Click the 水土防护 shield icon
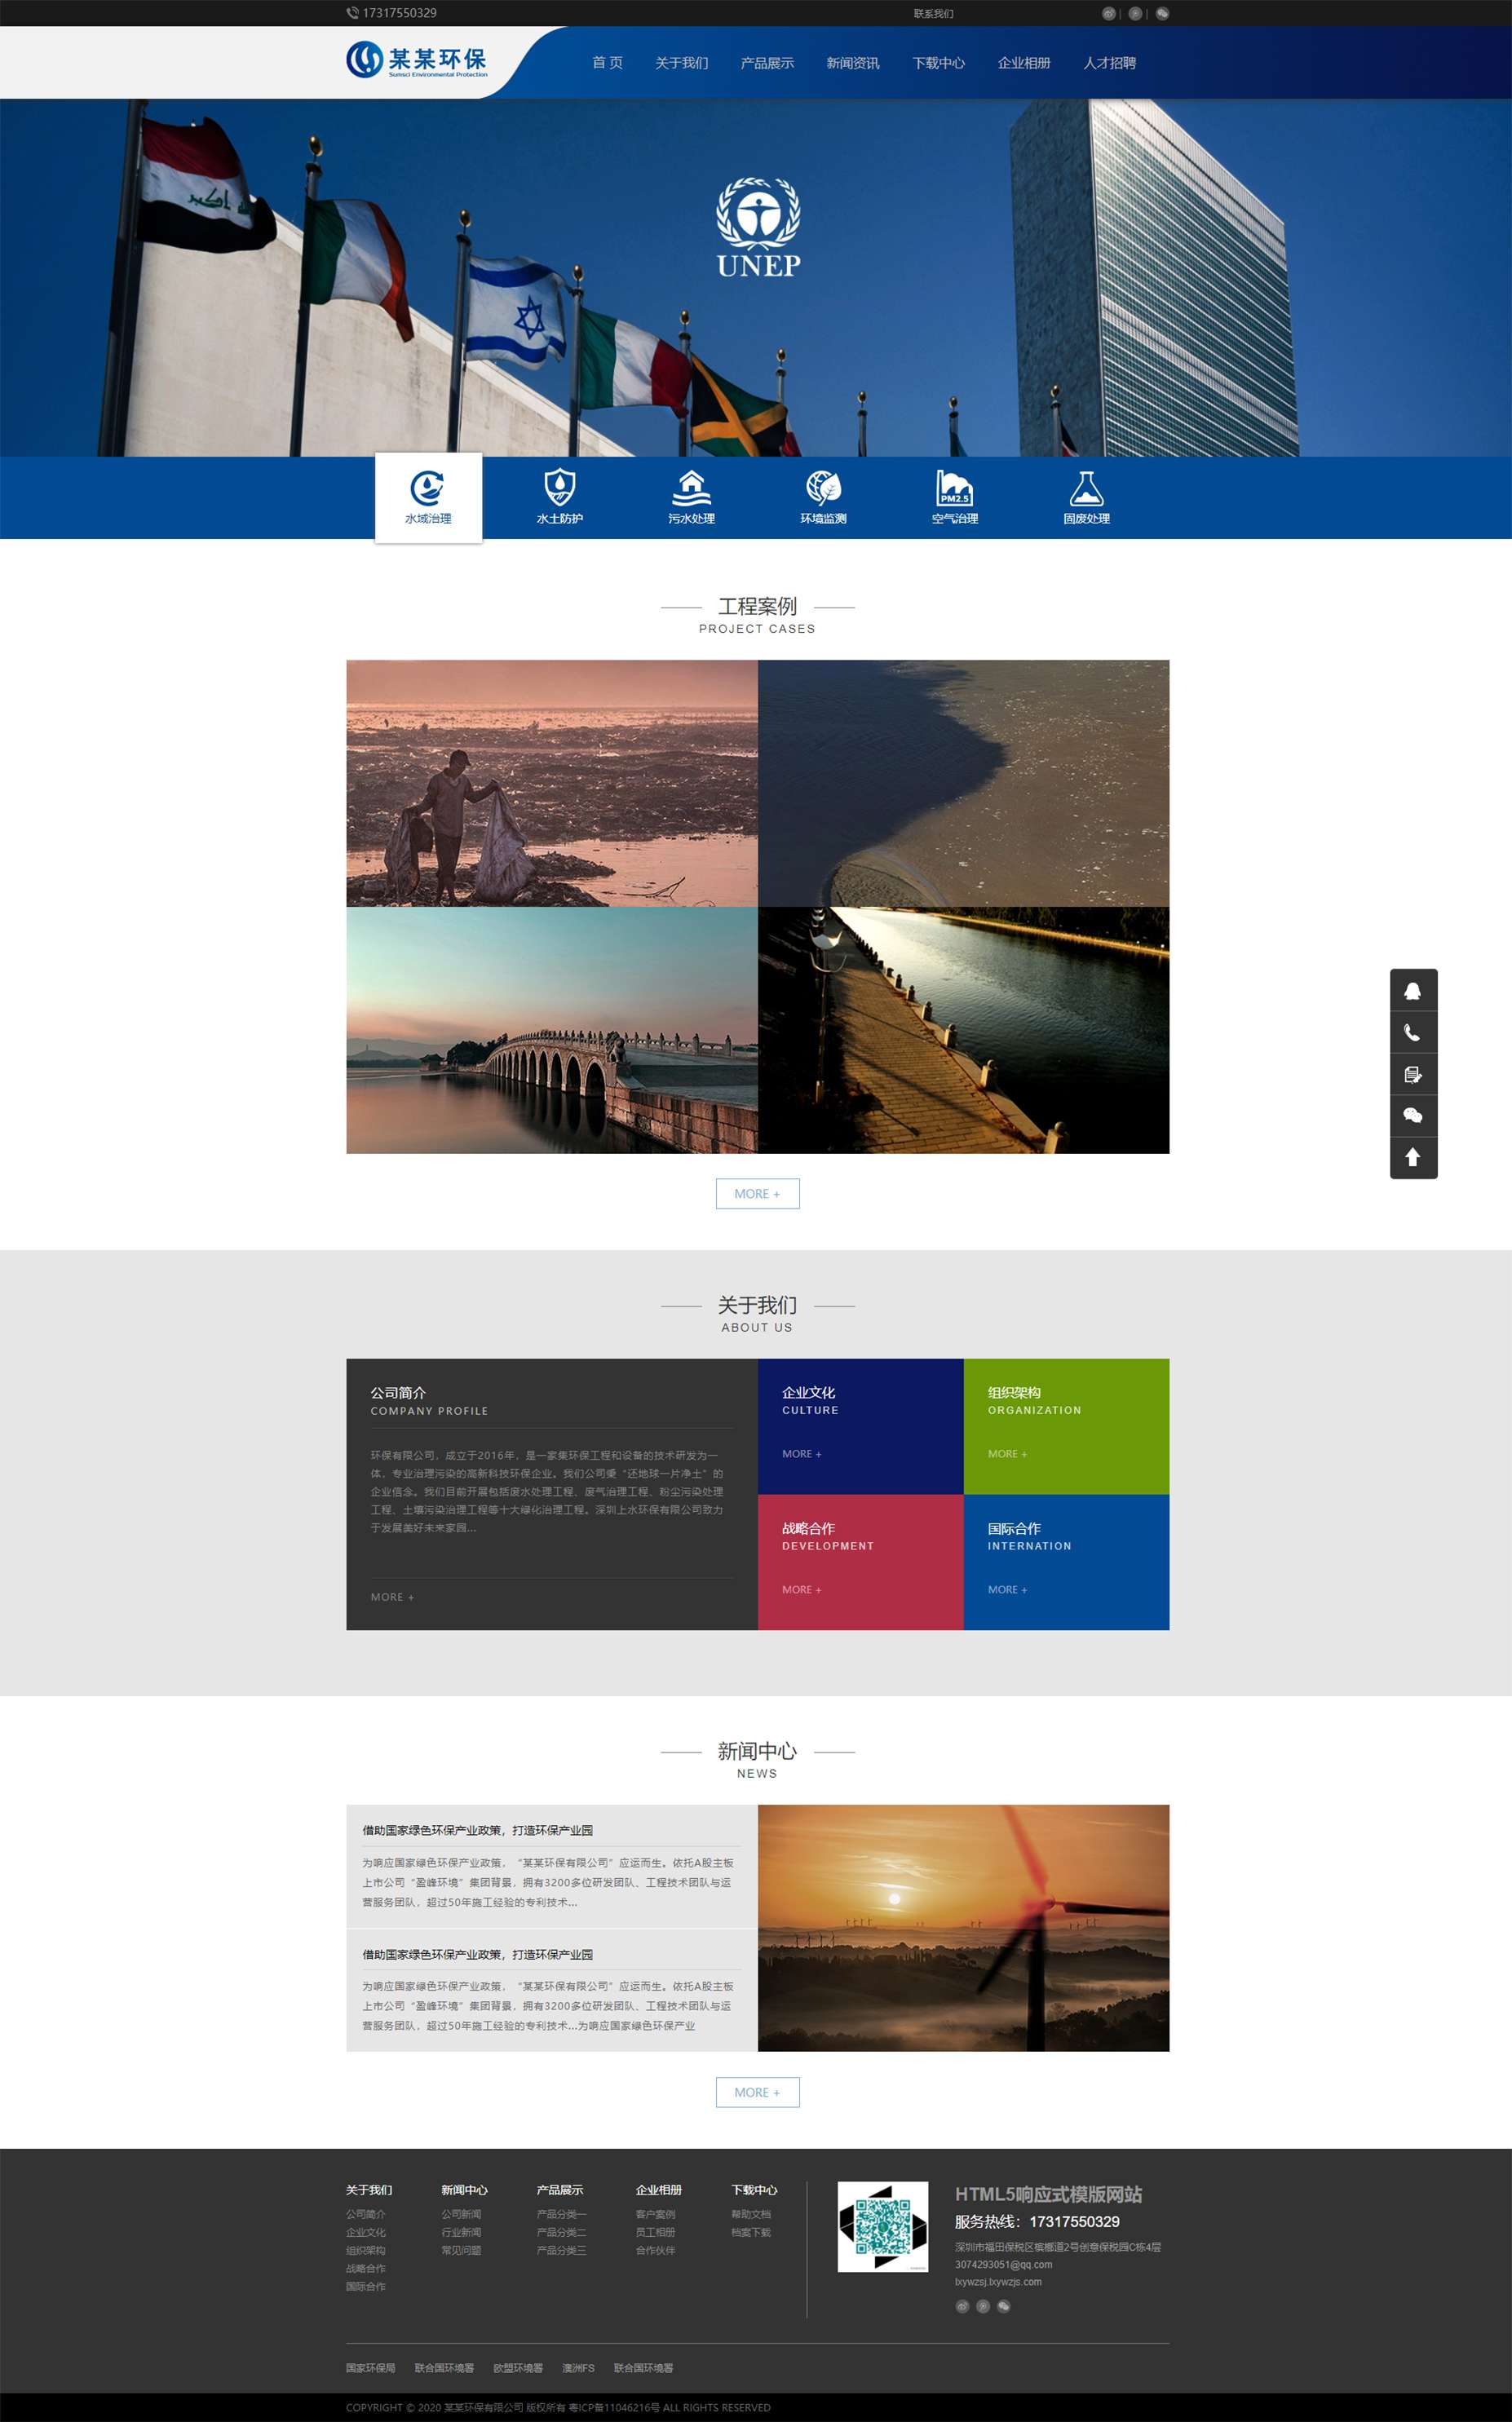The image size is (1512, 2422). point(559,489)
